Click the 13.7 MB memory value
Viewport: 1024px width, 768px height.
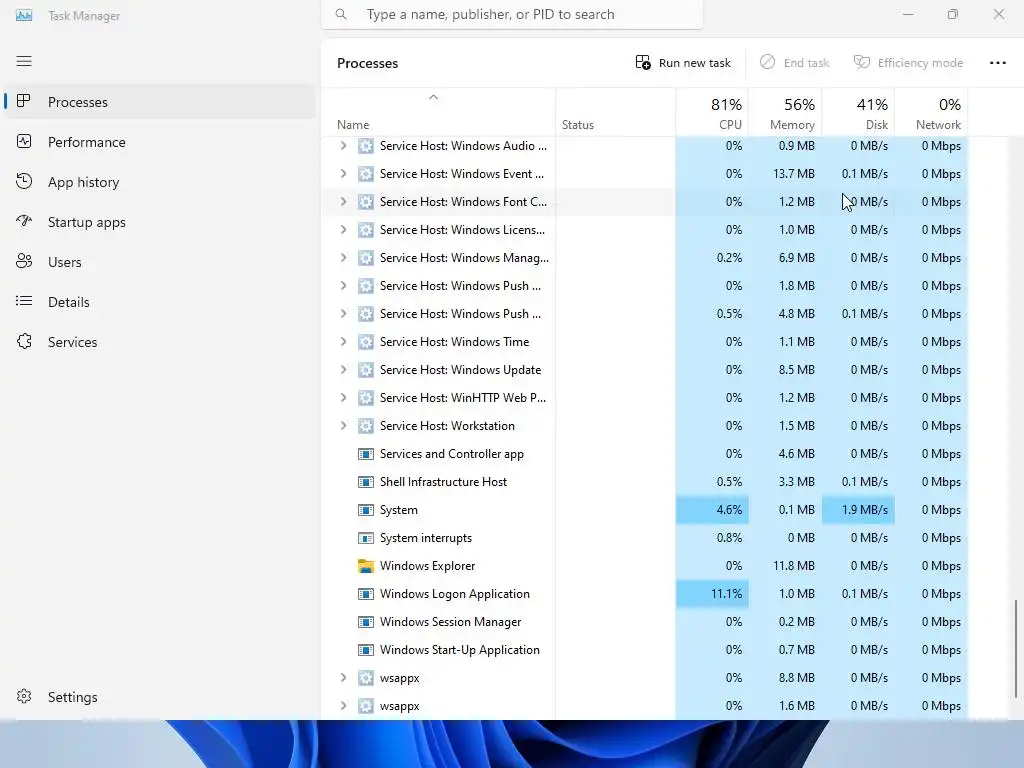793,174
